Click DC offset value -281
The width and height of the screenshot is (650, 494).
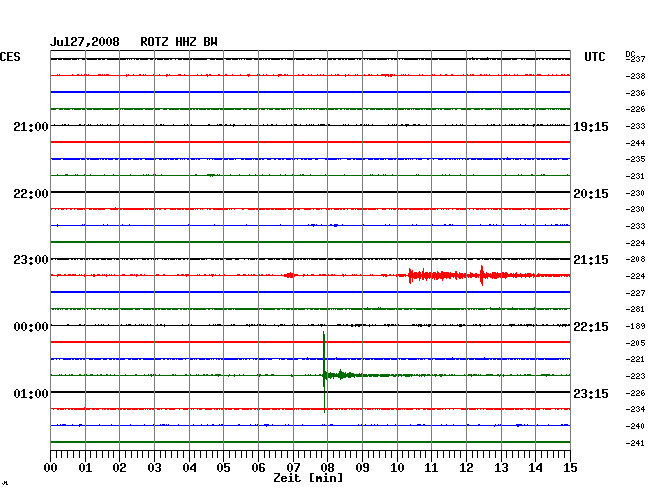[x=635, y=309]
